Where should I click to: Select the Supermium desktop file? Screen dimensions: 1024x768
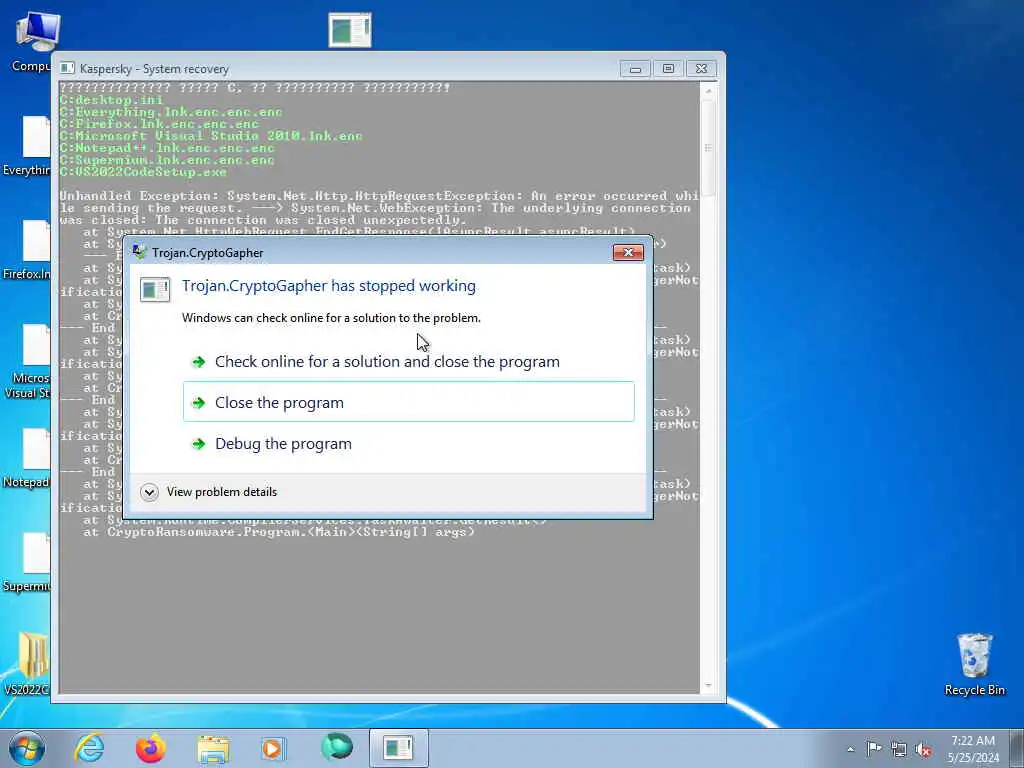[x=27, y=563]
